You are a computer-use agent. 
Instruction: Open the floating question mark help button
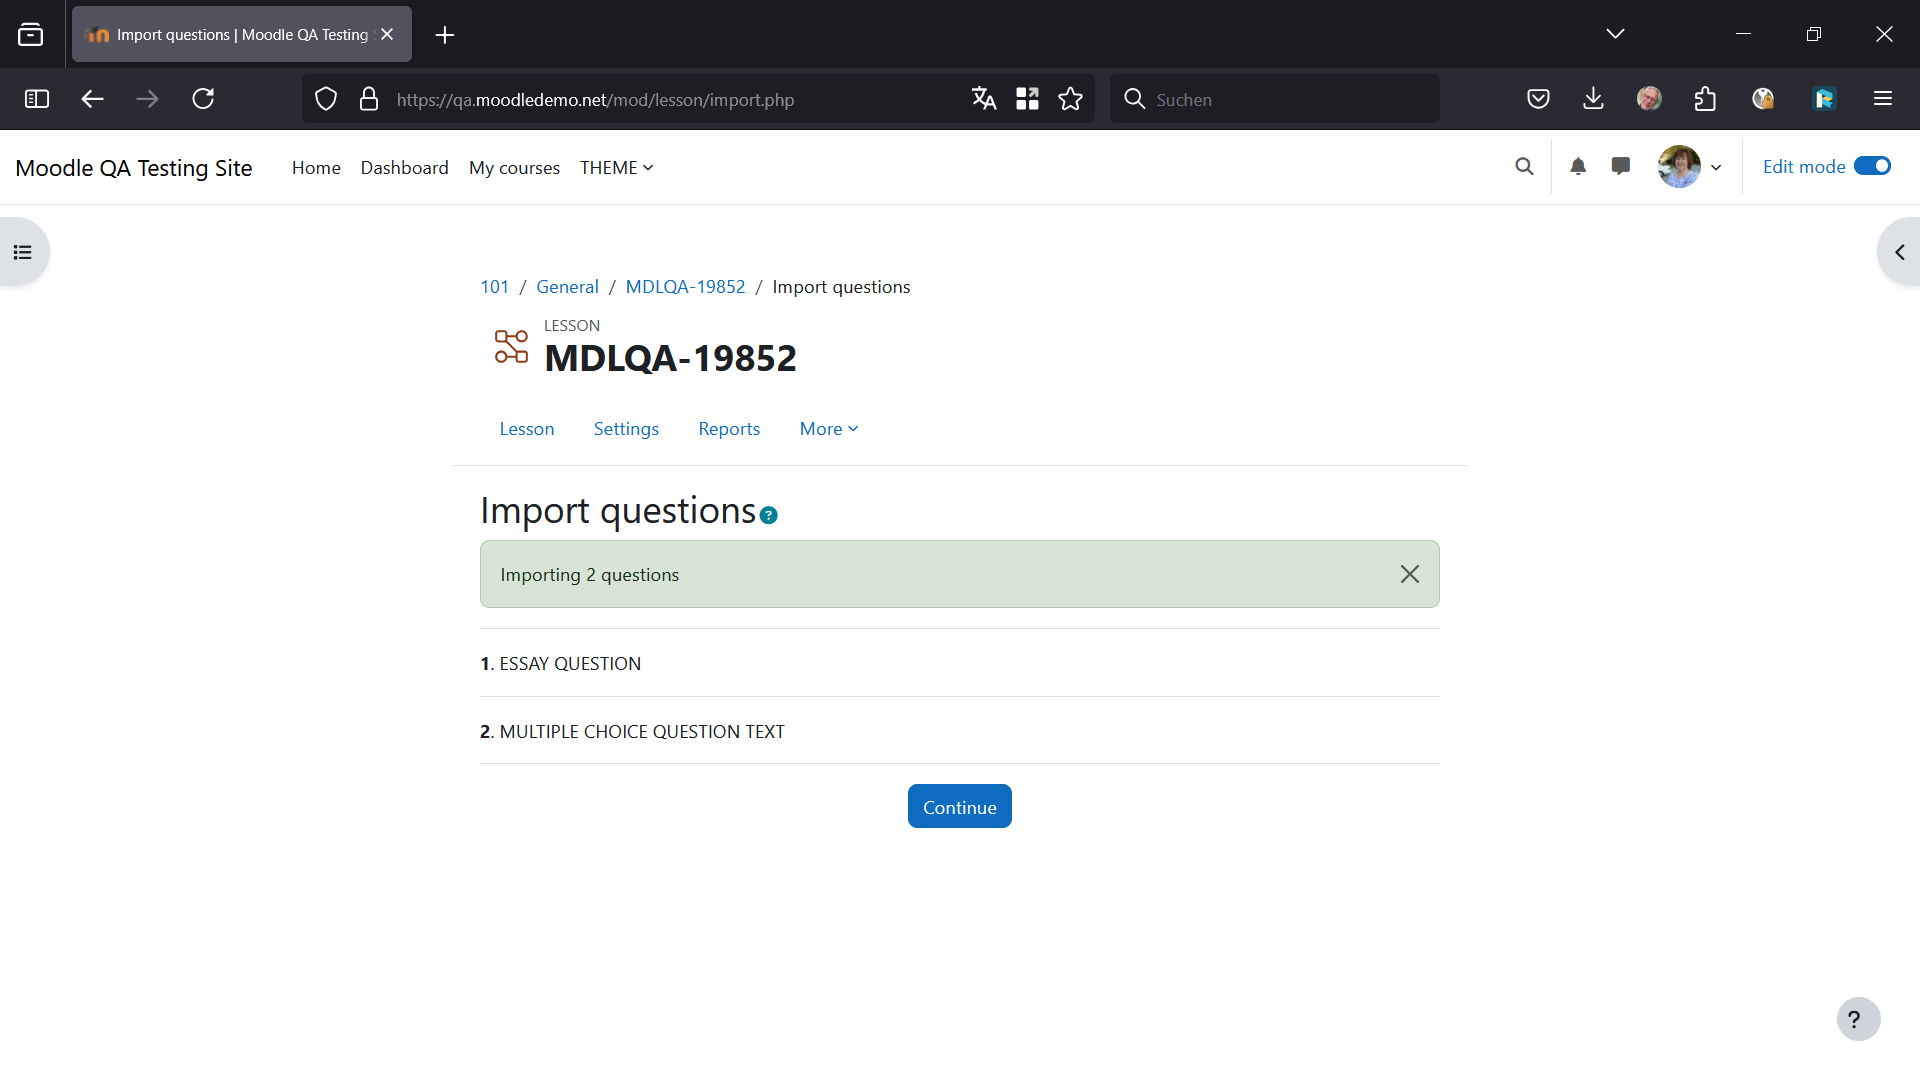pyautogui.click(x=1858, y=1019)
